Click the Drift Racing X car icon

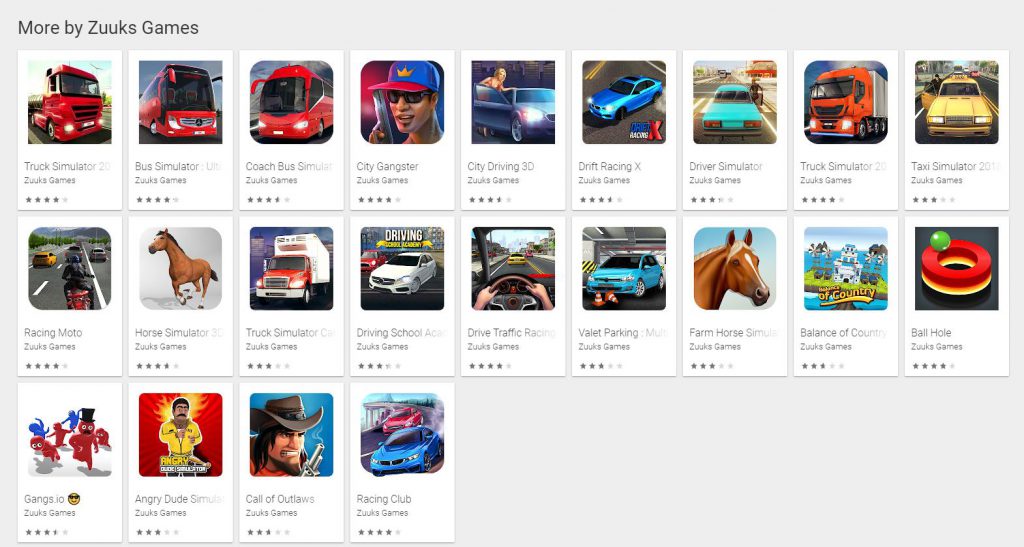(624, 102)
